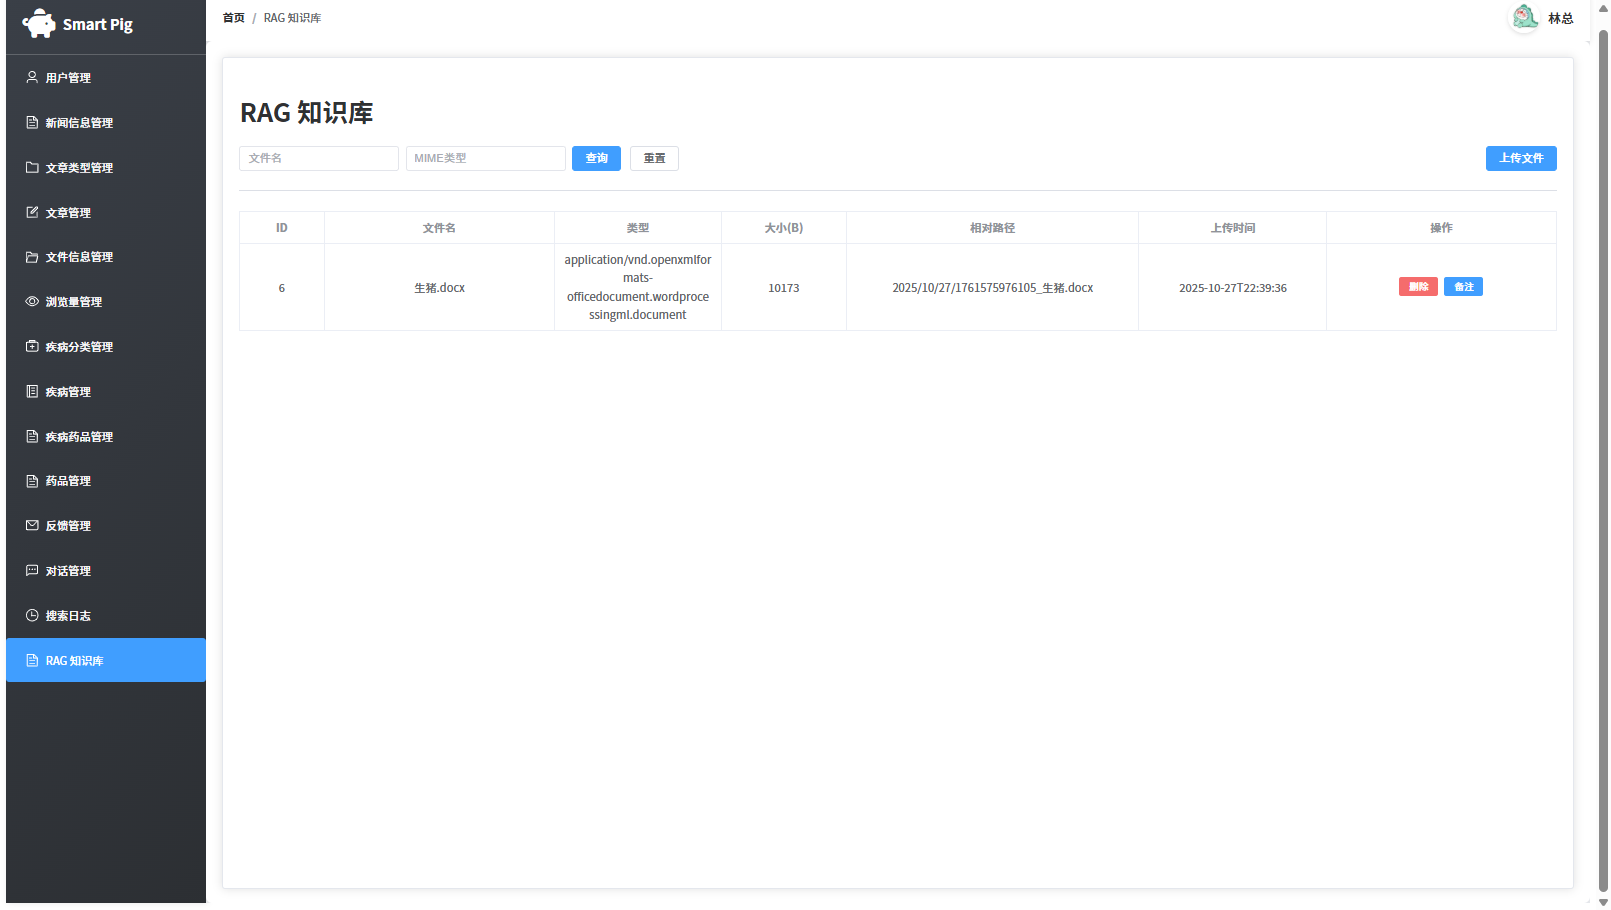The width and height of the screenshot is (1611, 910).
Task: Click the 疾病药品管理 document icon
Action: point(32,436)
